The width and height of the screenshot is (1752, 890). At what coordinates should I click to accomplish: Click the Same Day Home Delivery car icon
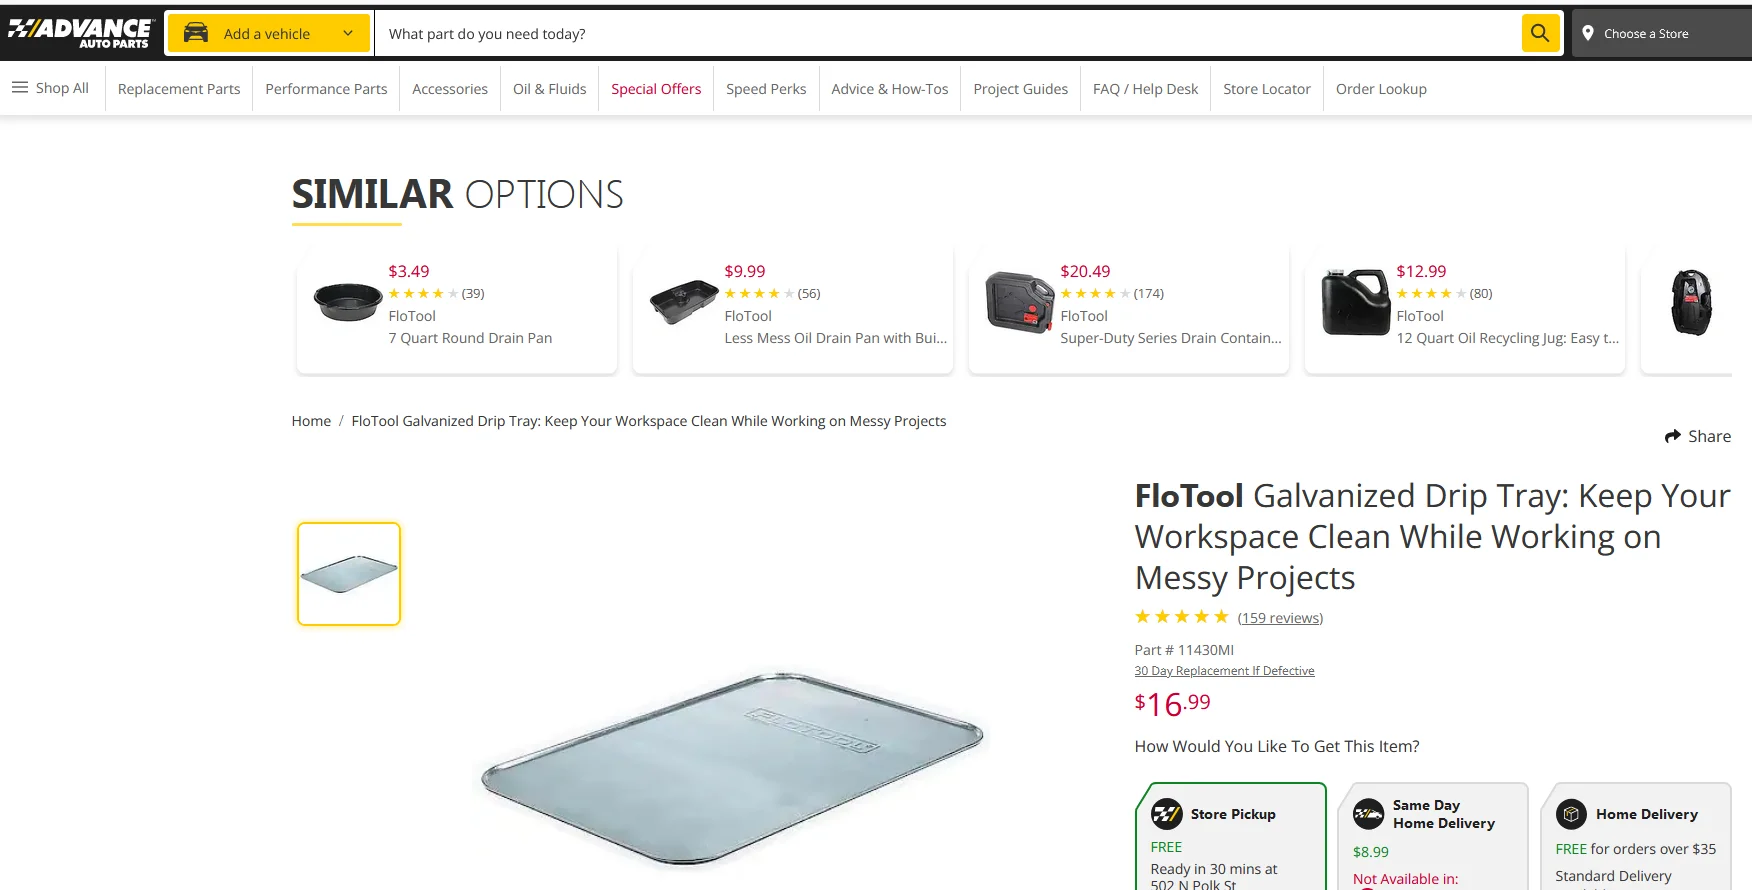point(1368,814)
